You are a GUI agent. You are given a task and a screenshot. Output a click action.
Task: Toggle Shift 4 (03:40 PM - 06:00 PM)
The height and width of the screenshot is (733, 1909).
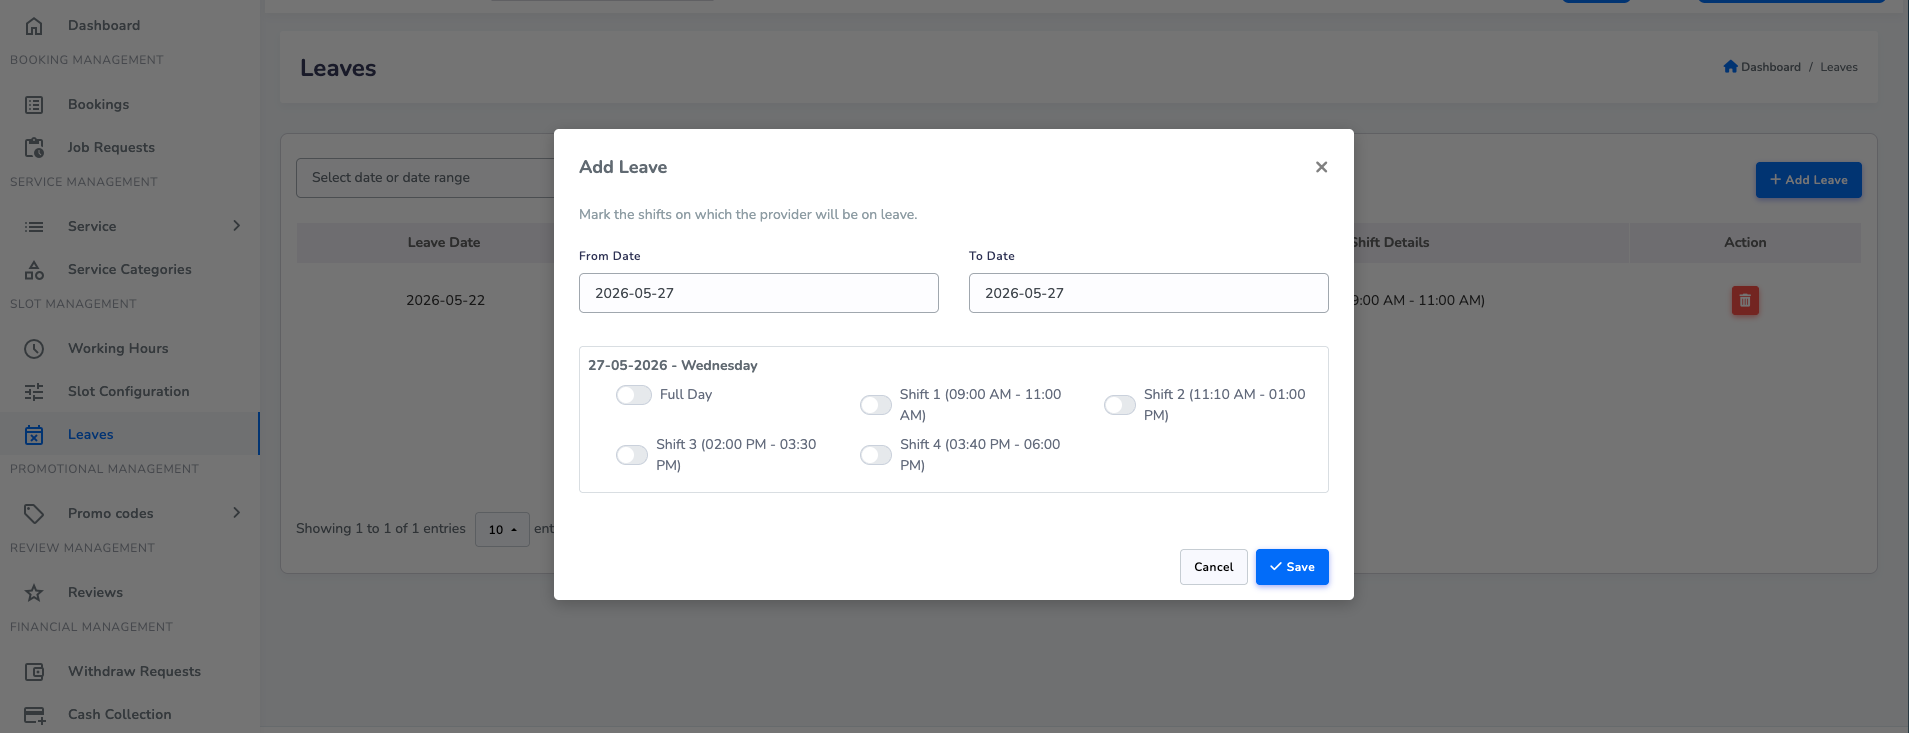[x=876, y=455]
